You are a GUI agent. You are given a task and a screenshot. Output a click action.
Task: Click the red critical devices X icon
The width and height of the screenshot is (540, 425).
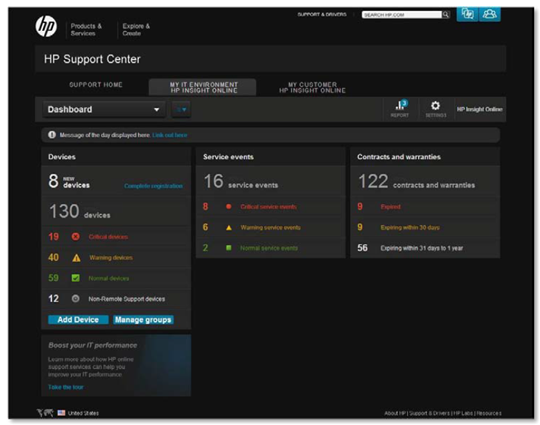[x=76, y=237]
